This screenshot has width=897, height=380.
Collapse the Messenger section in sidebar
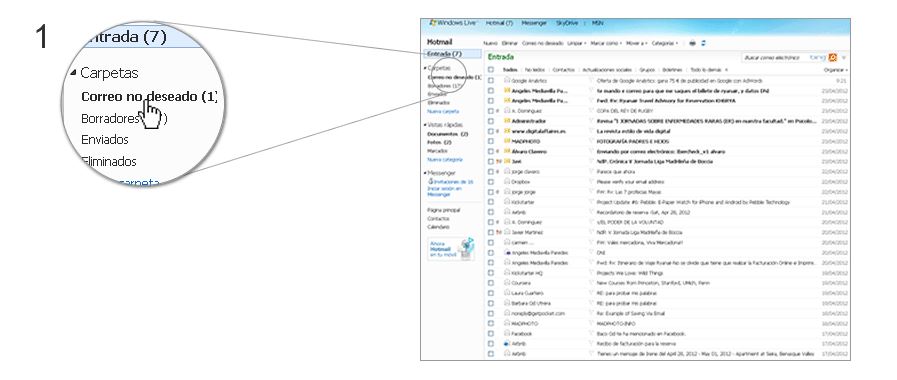(425, 172)
